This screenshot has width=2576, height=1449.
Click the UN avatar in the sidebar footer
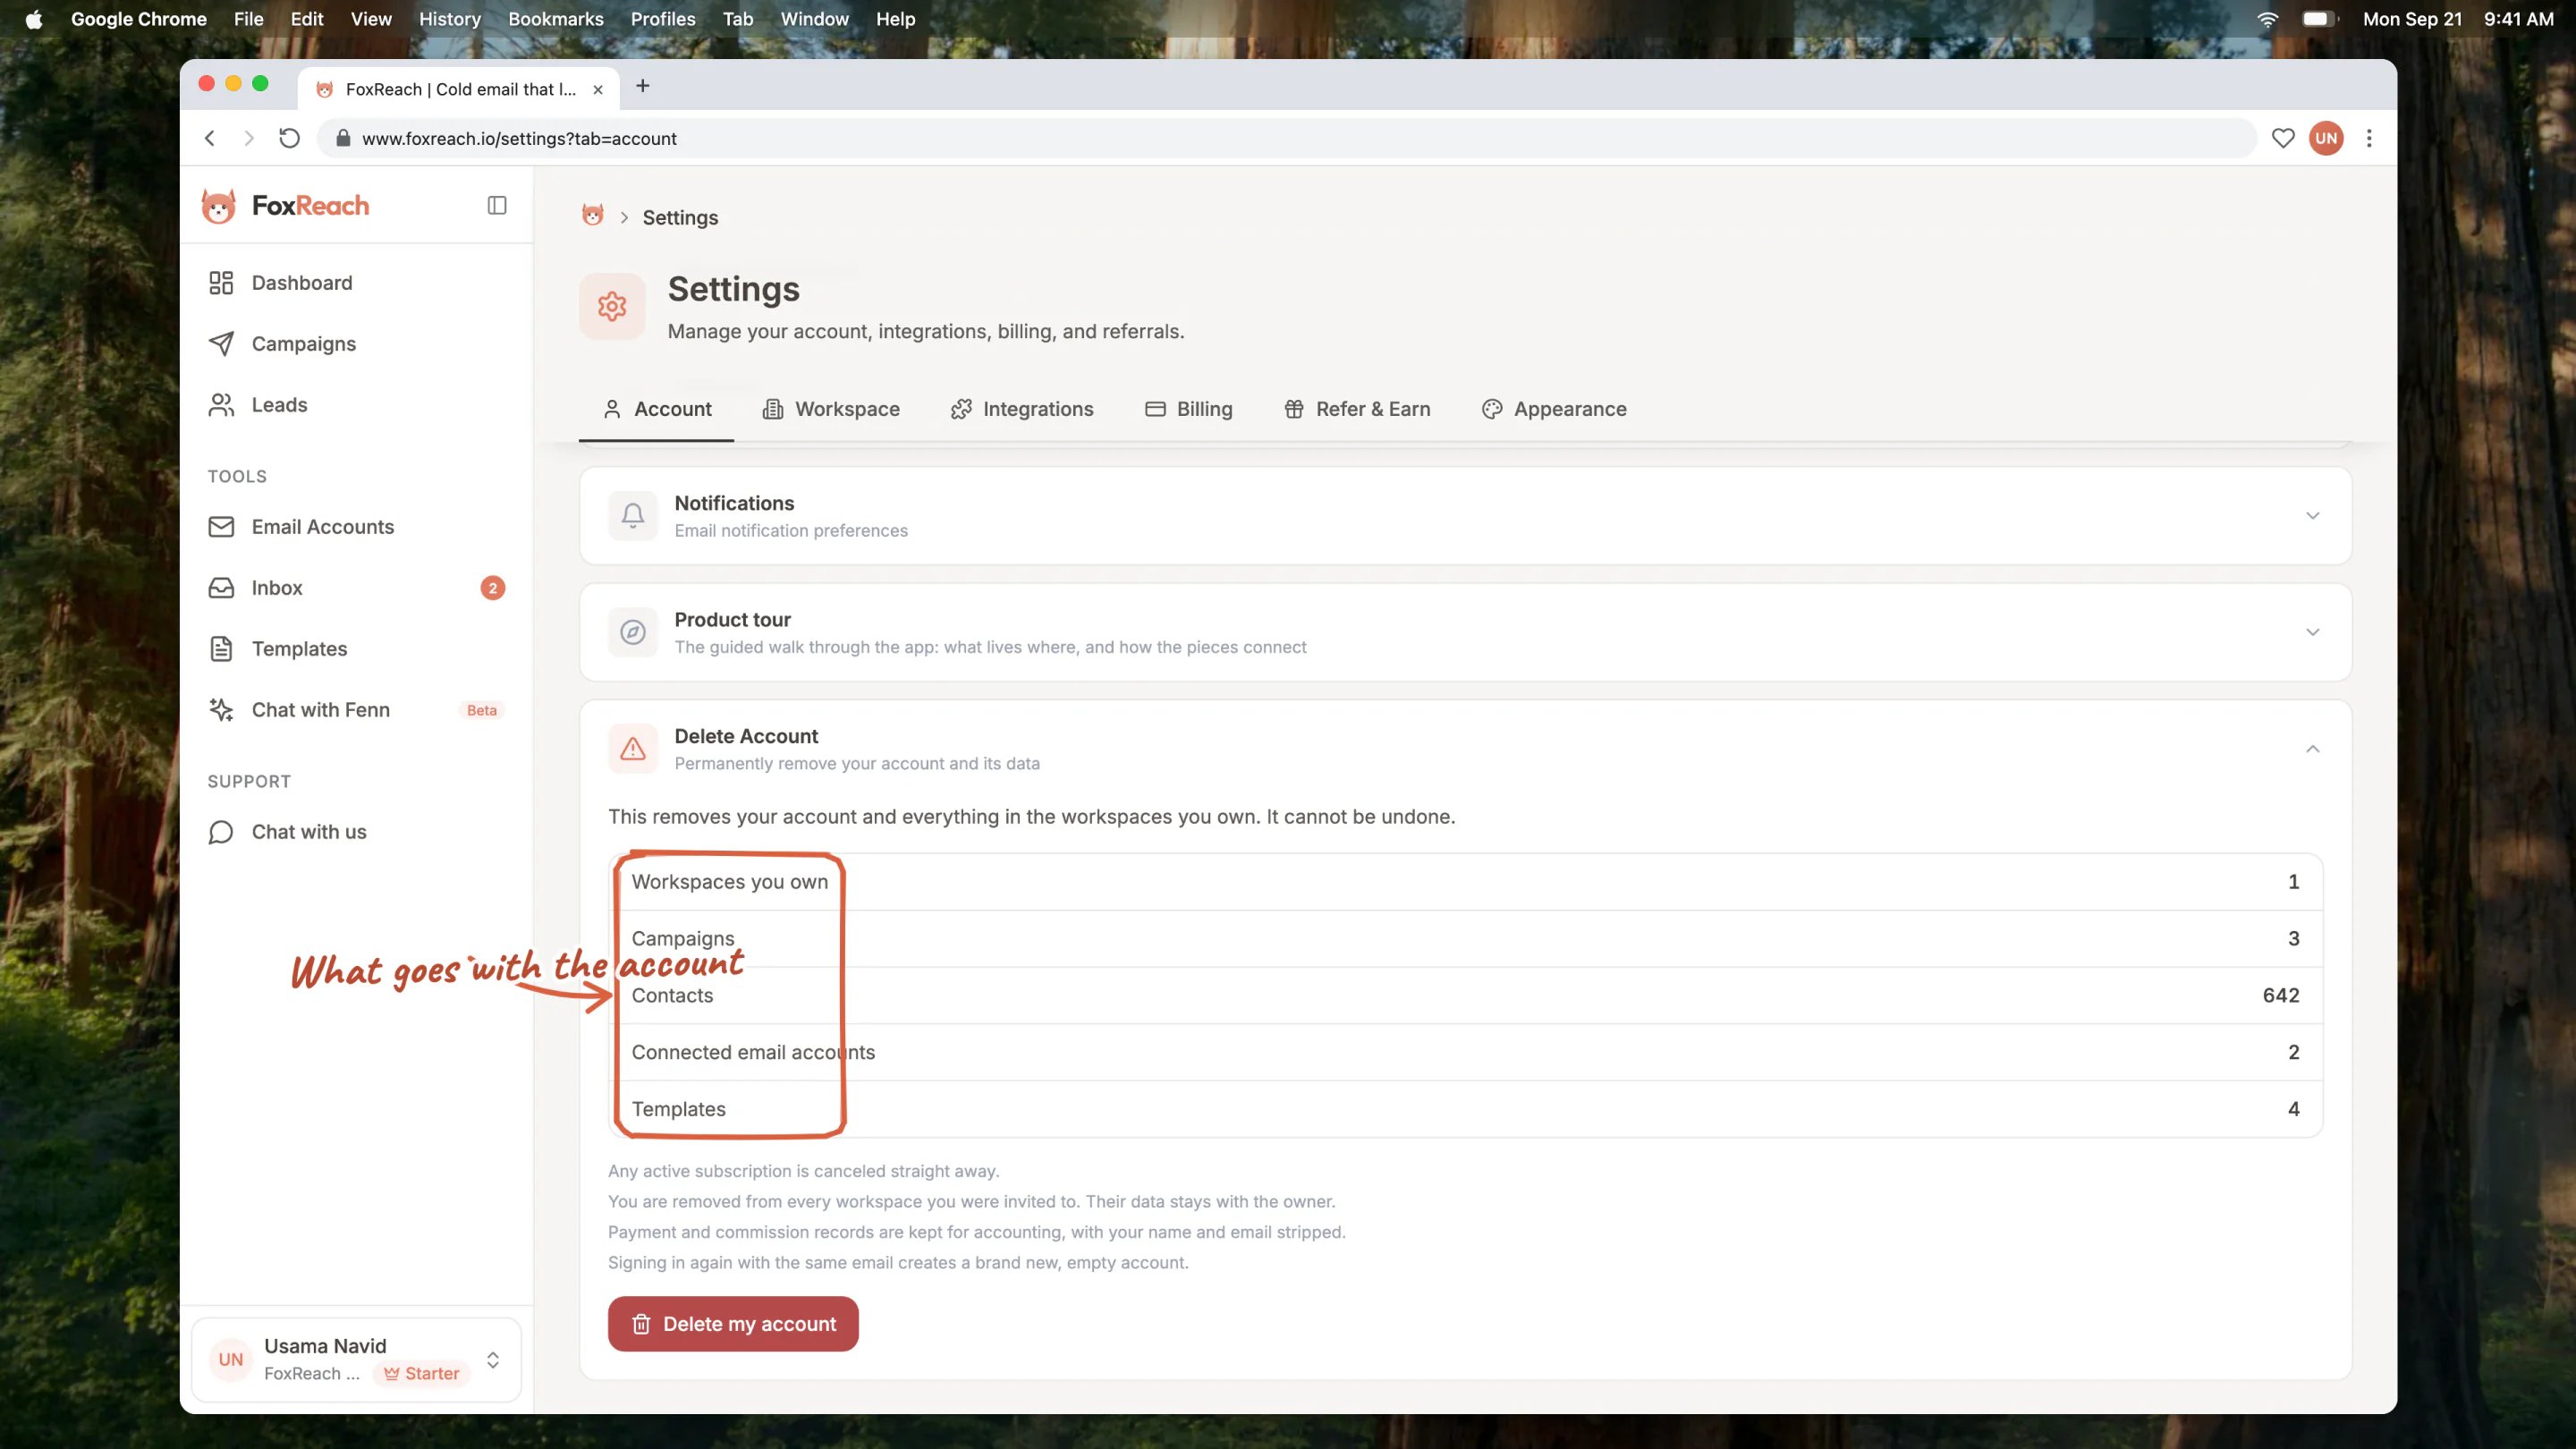pos(231,1359)
